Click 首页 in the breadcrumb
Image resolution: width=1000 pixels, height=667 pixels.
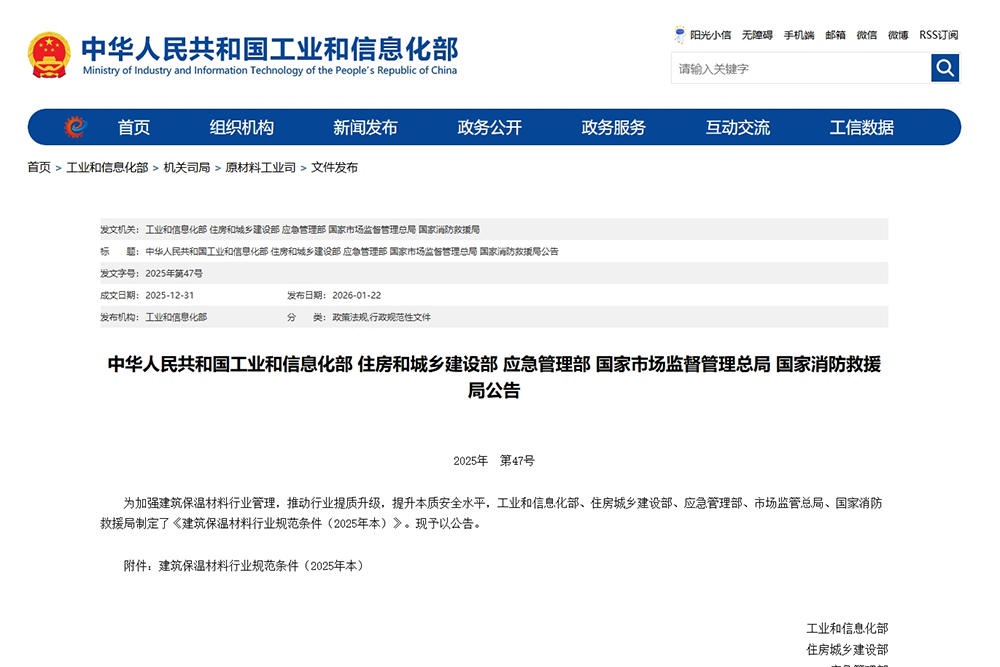point(39,168)
